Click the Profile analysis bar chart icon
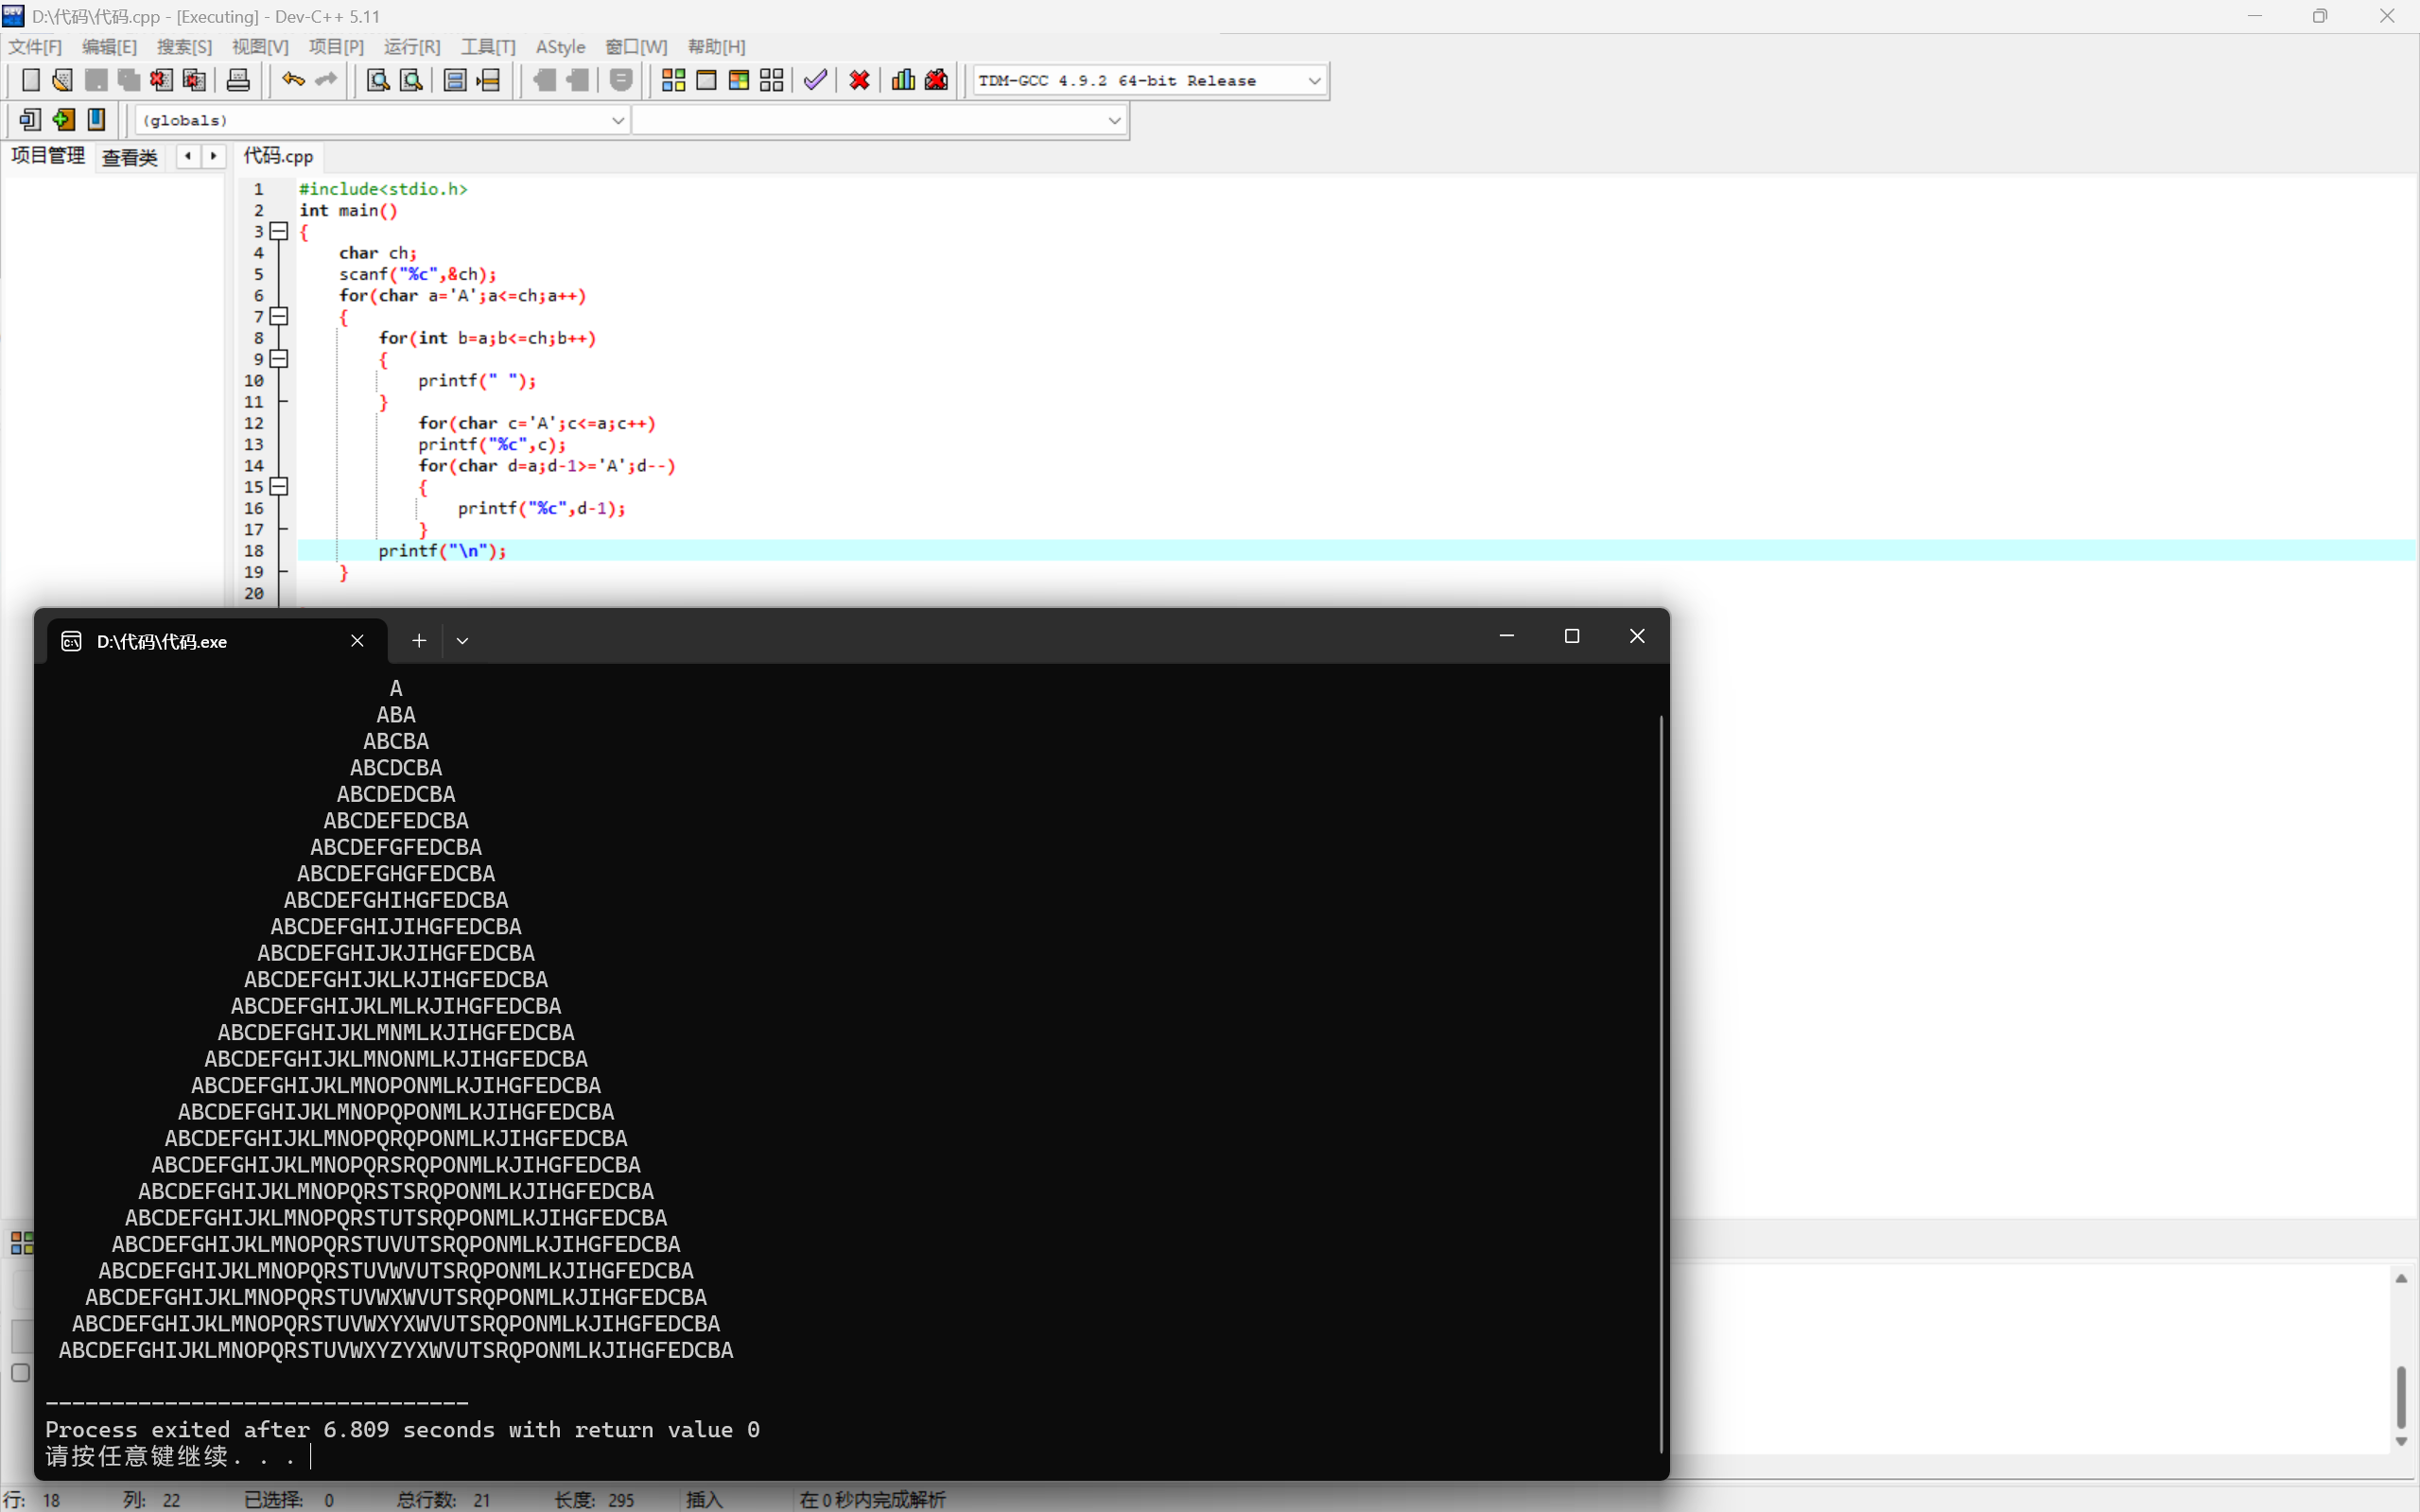 pos(903,80)
